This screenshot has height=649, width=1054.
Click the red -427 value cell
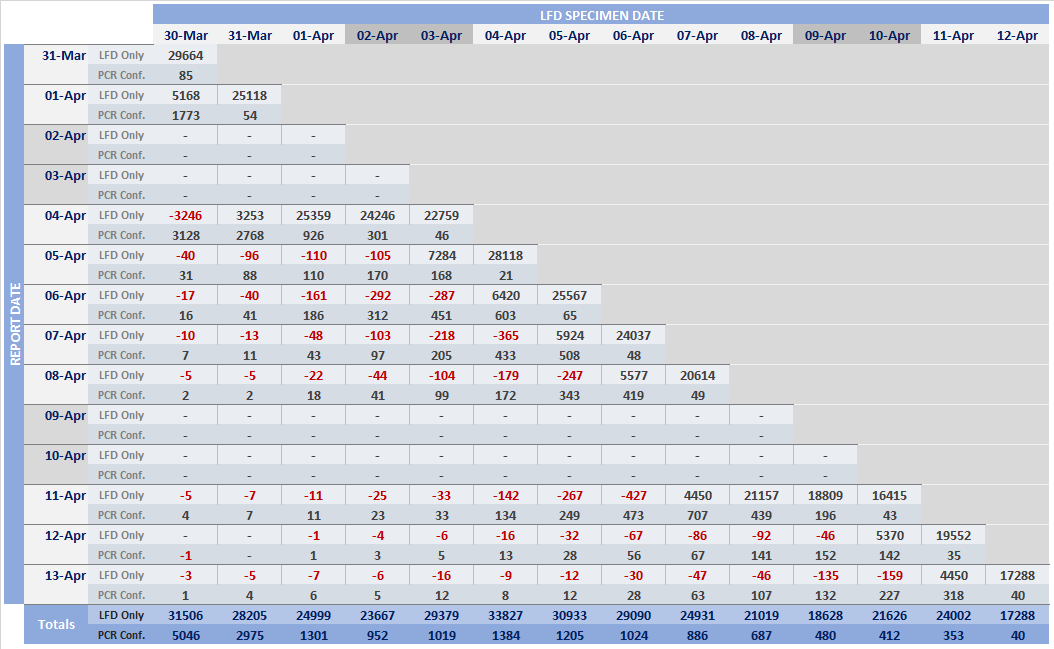[x=633, y=495]
